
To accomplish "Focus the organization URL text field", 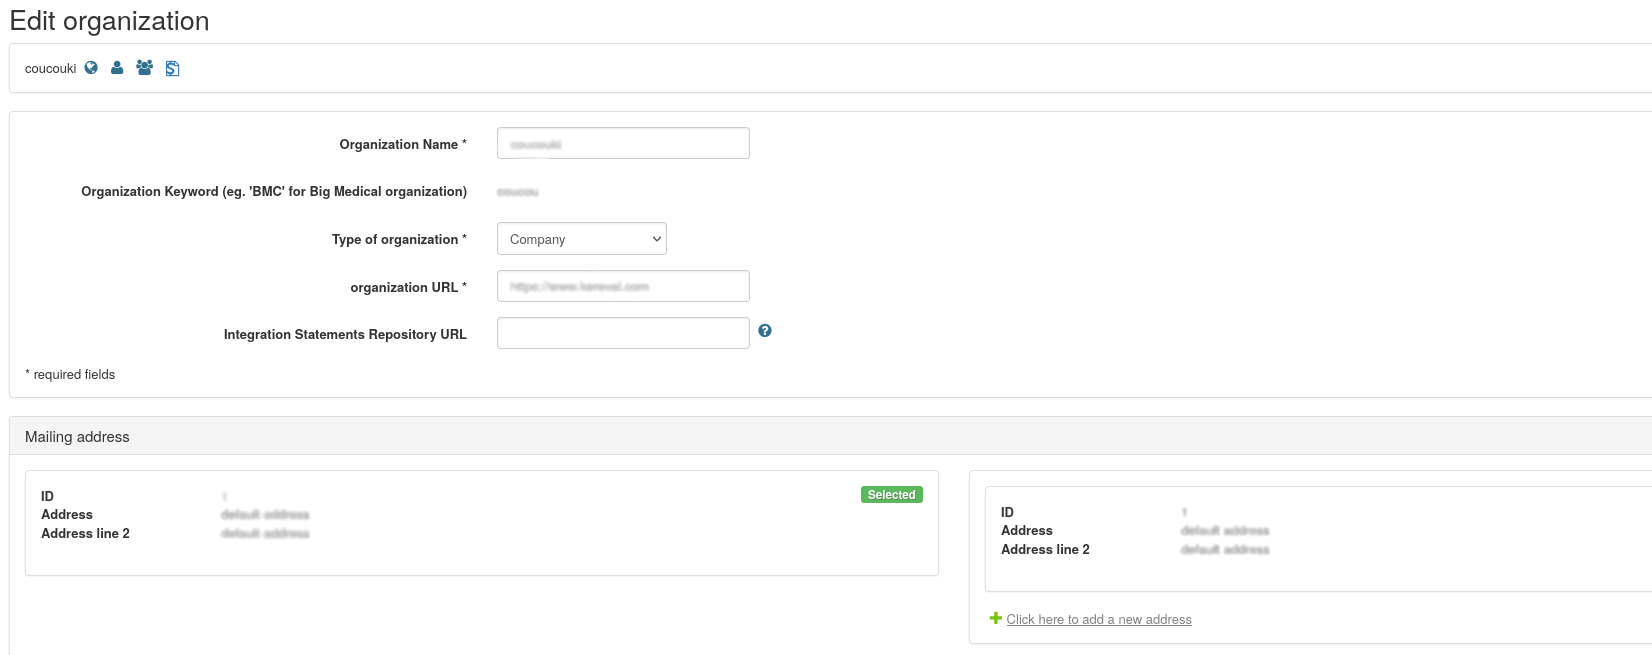I will coord(622,287).
